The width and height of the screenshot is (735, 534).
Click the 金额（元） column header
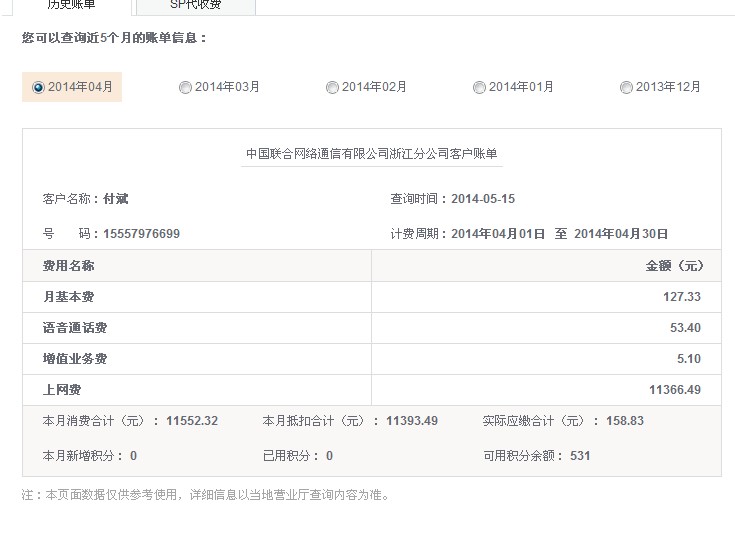tap(674, 266)
